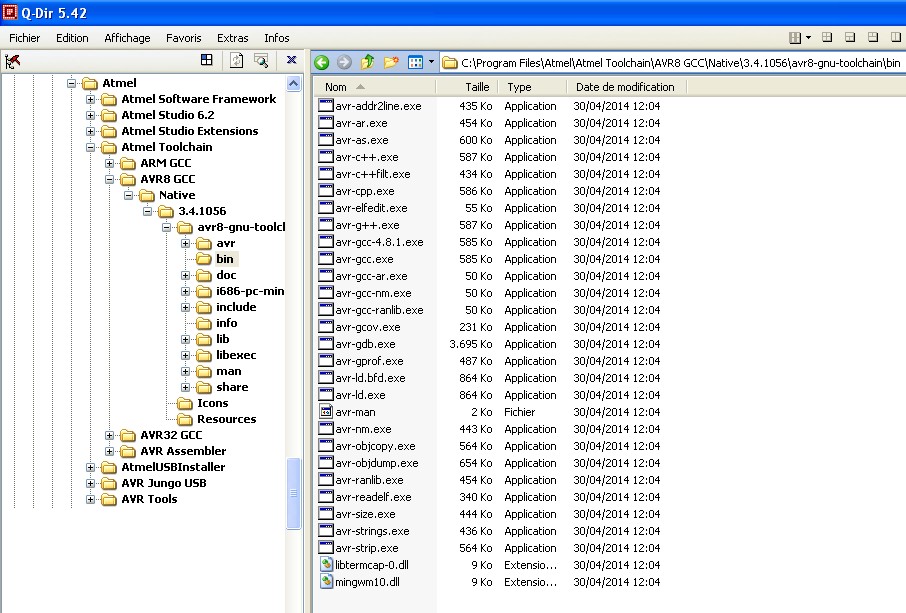Select the 3.4.1056 folder in the tree
This screenshot has height=613, width=906.
tap(202, 211)
